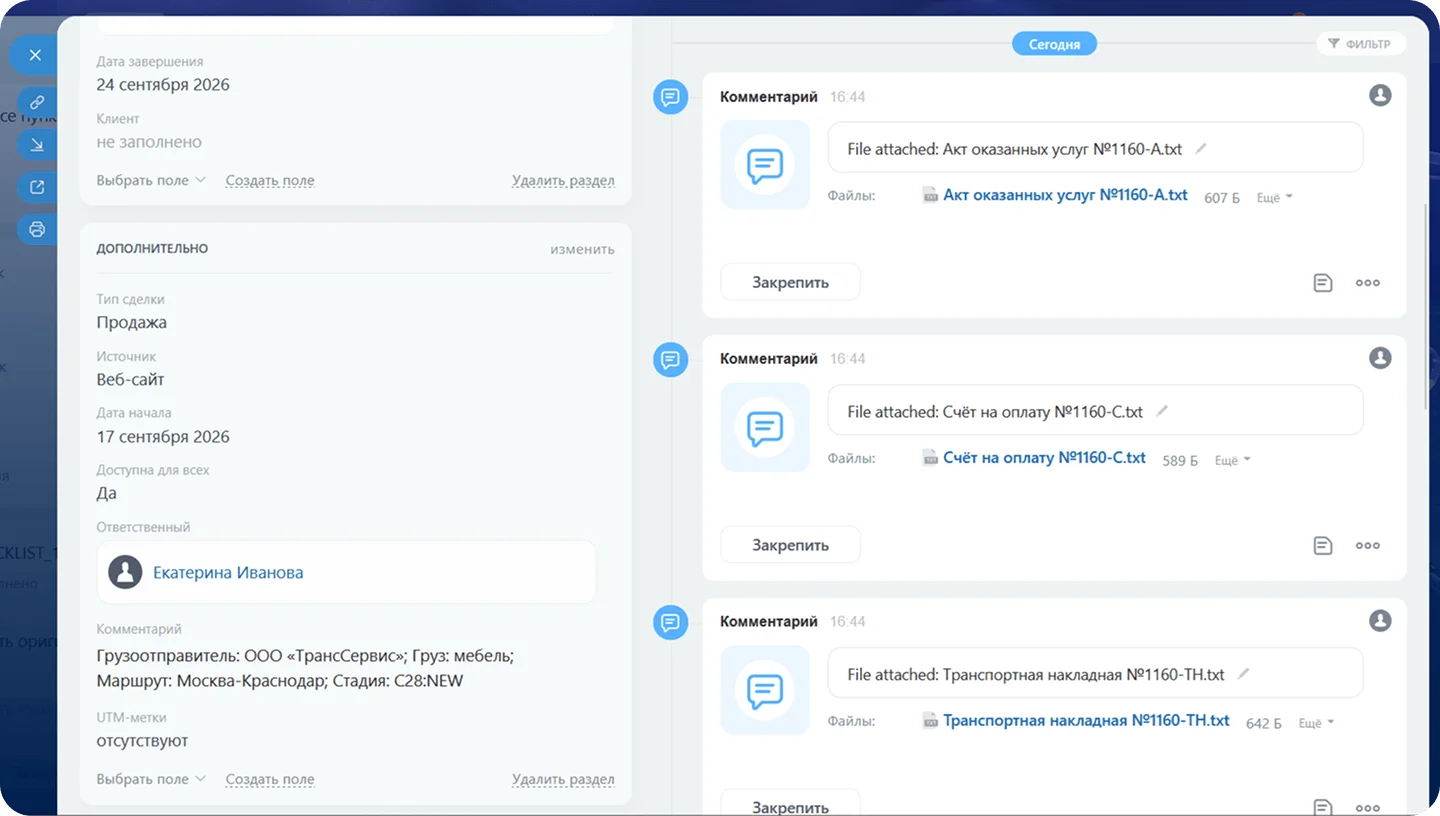
Task: Click изменить in the Дополнительно section
Action: coord(582,249)
